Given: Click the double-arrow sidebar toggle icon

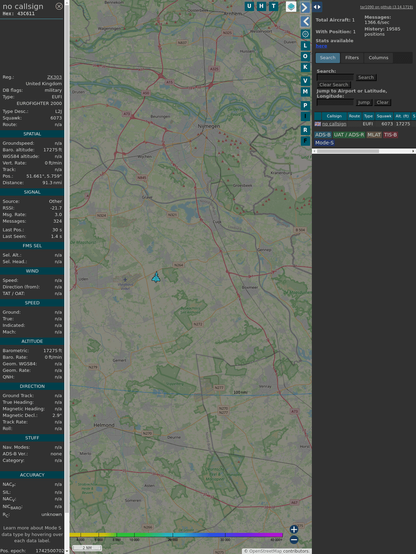Looking at the screenshot, I should tap(317, 7).
